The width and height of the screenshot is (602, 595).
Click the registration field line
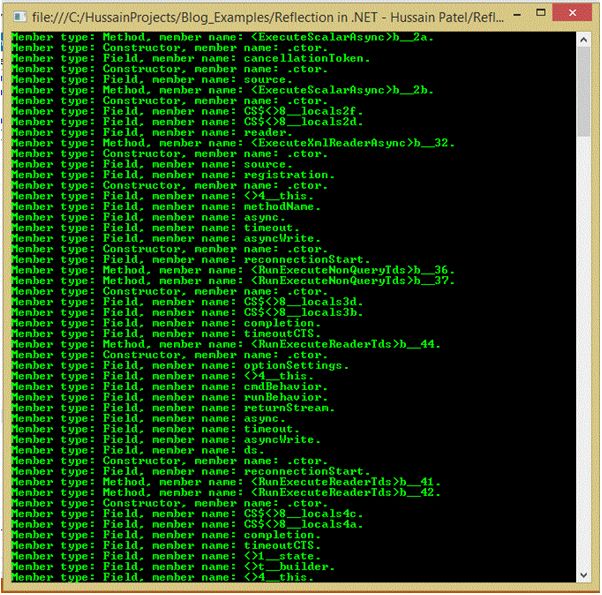173,175
